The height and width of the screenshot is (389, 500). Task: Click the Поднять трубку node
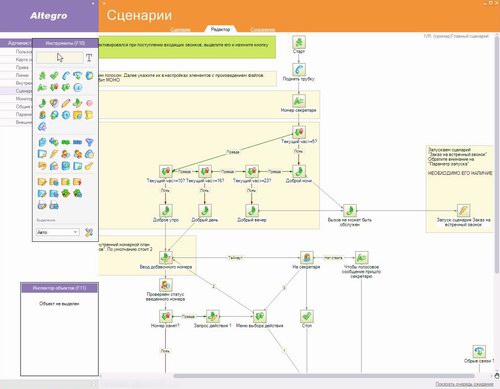tap(299, 70)
